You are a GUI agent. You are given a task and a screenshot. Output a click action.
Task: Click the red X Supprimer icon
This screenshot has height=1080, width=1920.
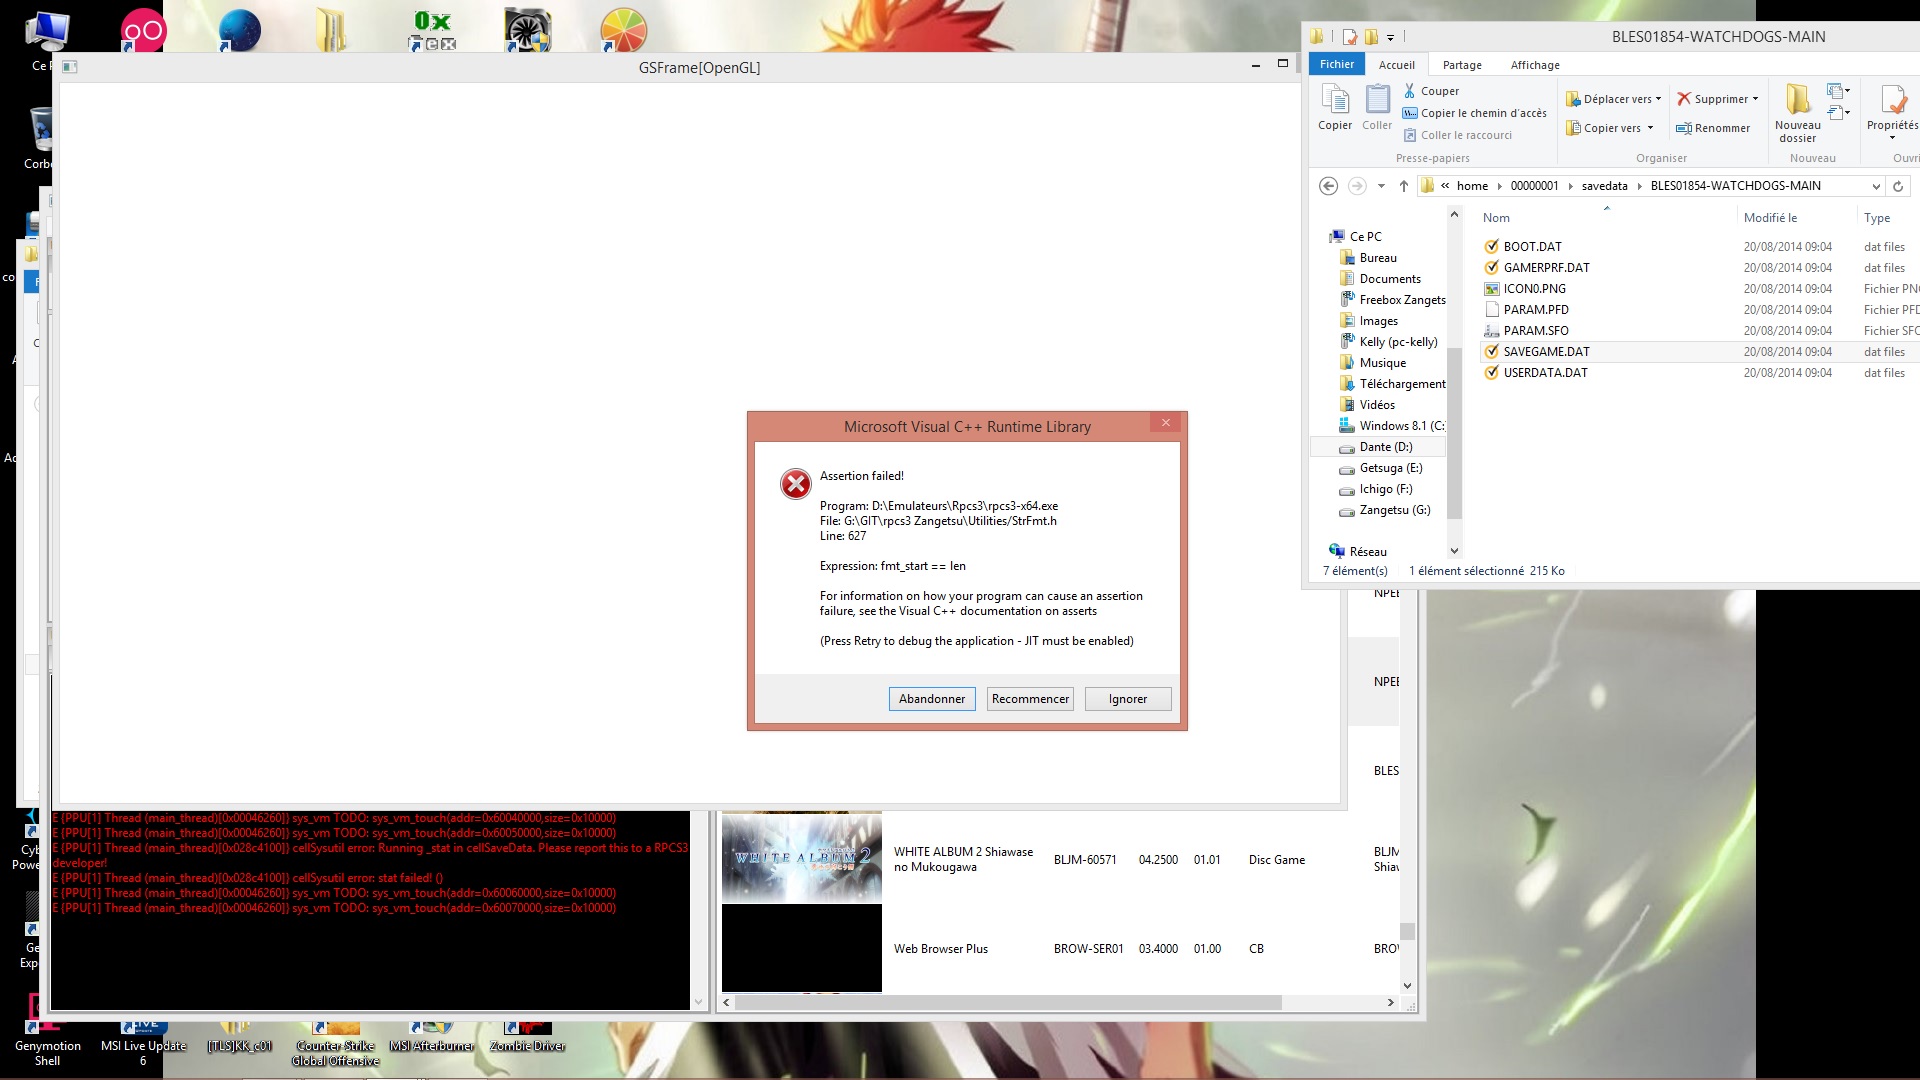coord(1684,99)
